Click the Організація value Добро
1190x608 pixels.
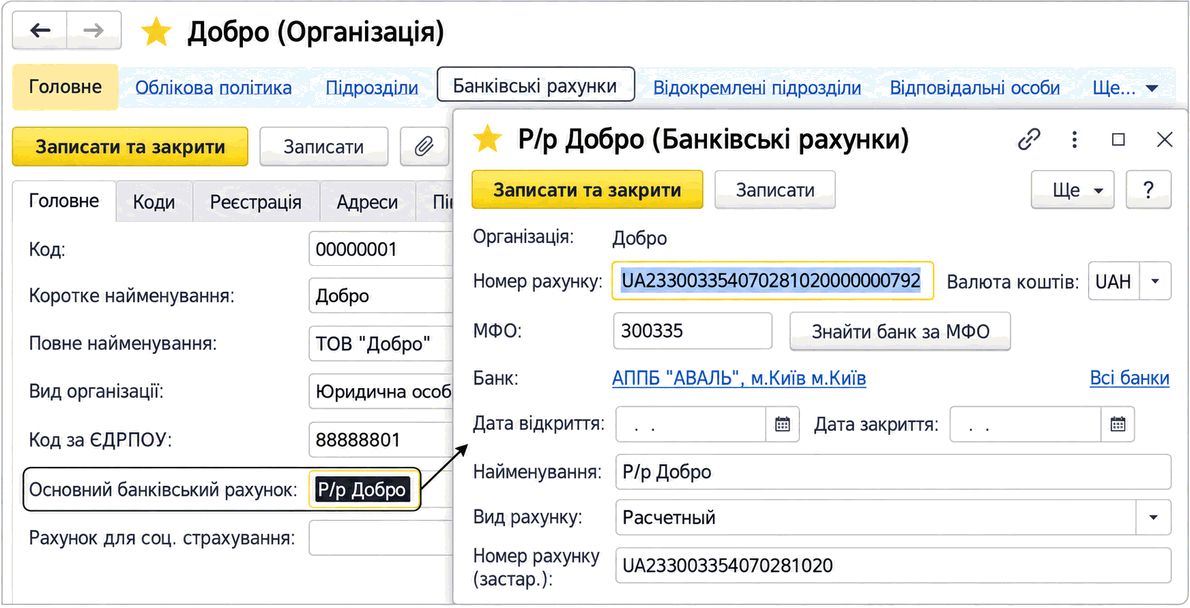[x=640, y=238]
